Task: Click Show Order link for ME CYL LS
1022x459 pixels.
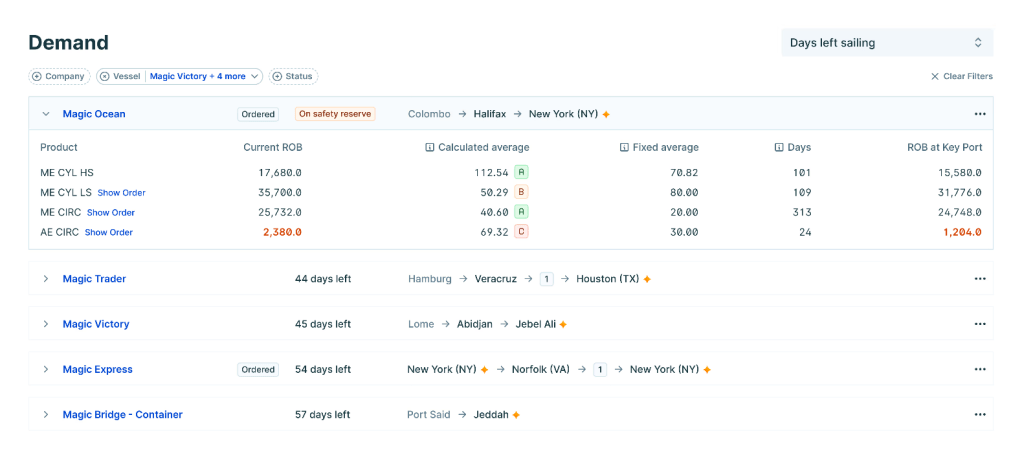Action: click(x=121, y=193)
